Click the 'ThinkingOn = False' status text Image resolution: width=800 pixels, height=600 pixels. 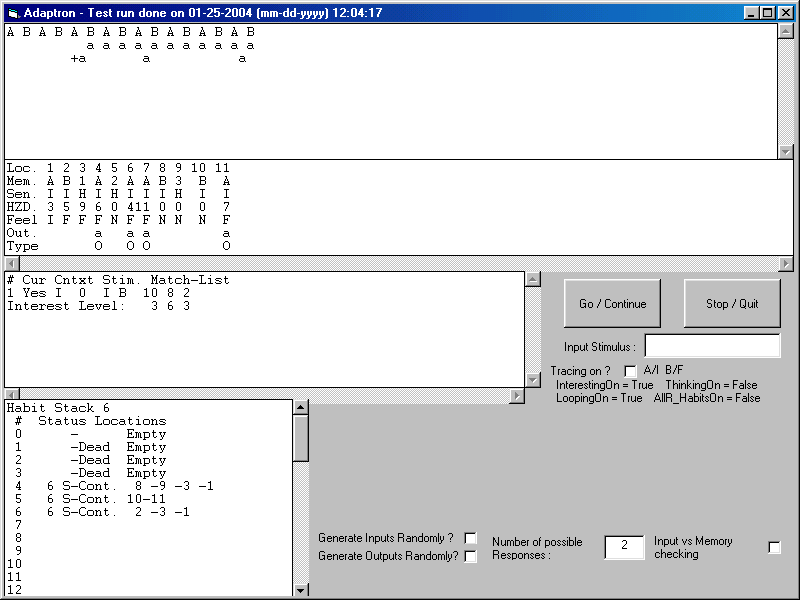(x=711, y=385)
